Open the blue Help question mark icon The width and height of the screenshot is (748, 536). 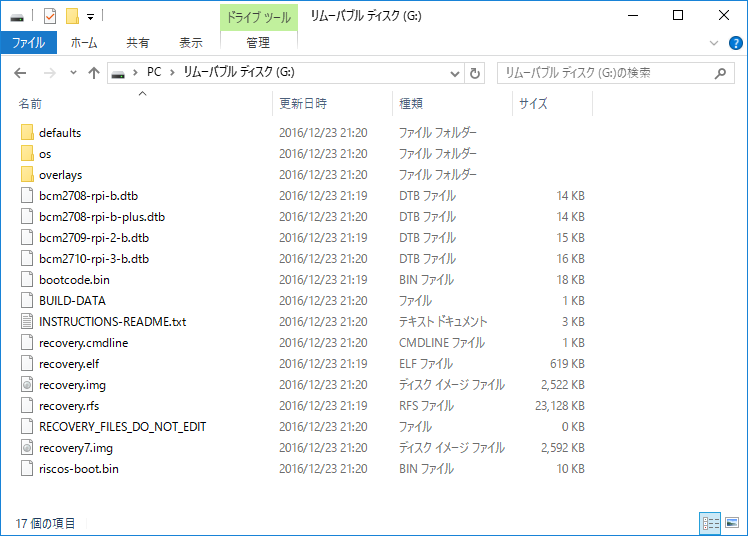[x=736, y=43]
